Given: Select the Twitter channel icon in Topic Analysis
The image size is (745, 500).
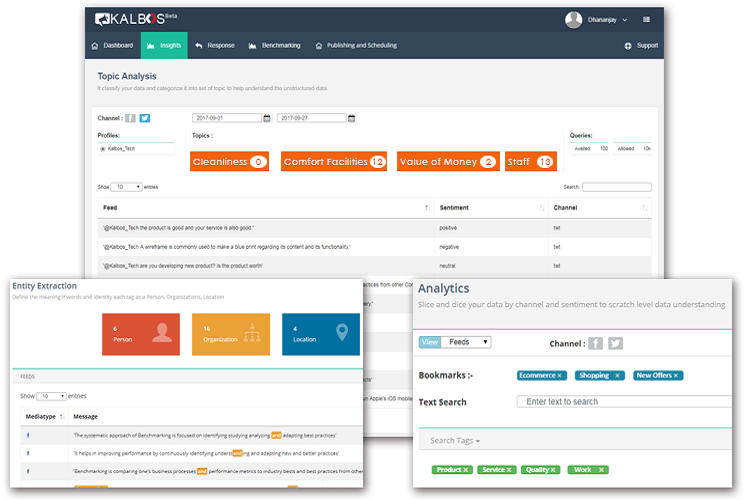Looking at the screenshot, I should coord(145,118).
